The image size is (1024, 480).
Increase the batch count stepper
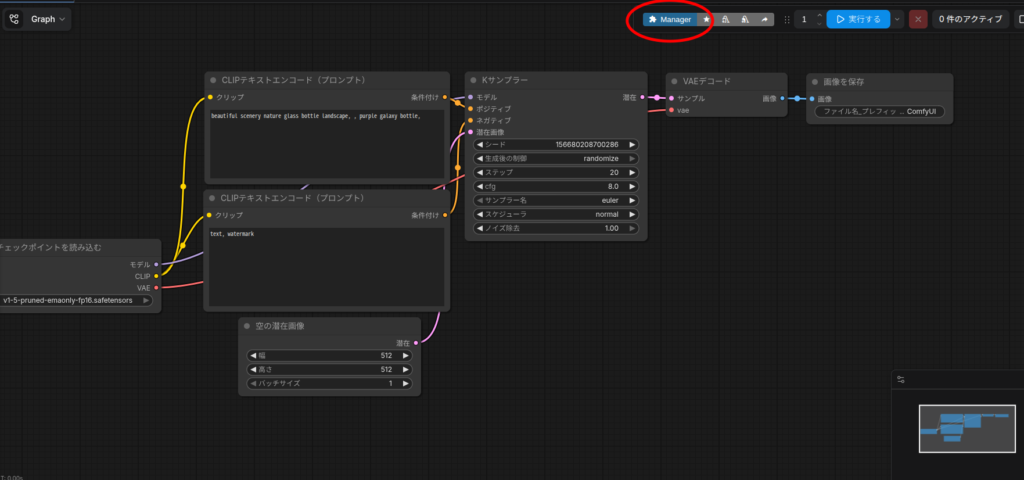point(820,14)
